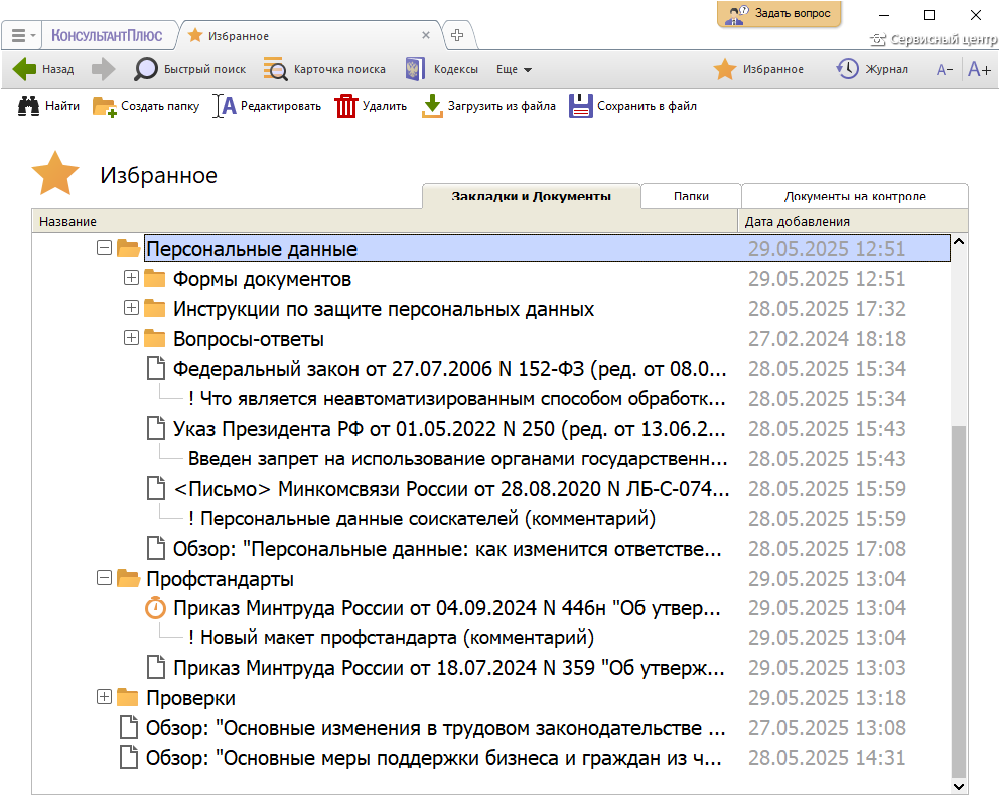Click the Журнал button label
This screenshot has height=800, width=1000.
coord(886,70)
